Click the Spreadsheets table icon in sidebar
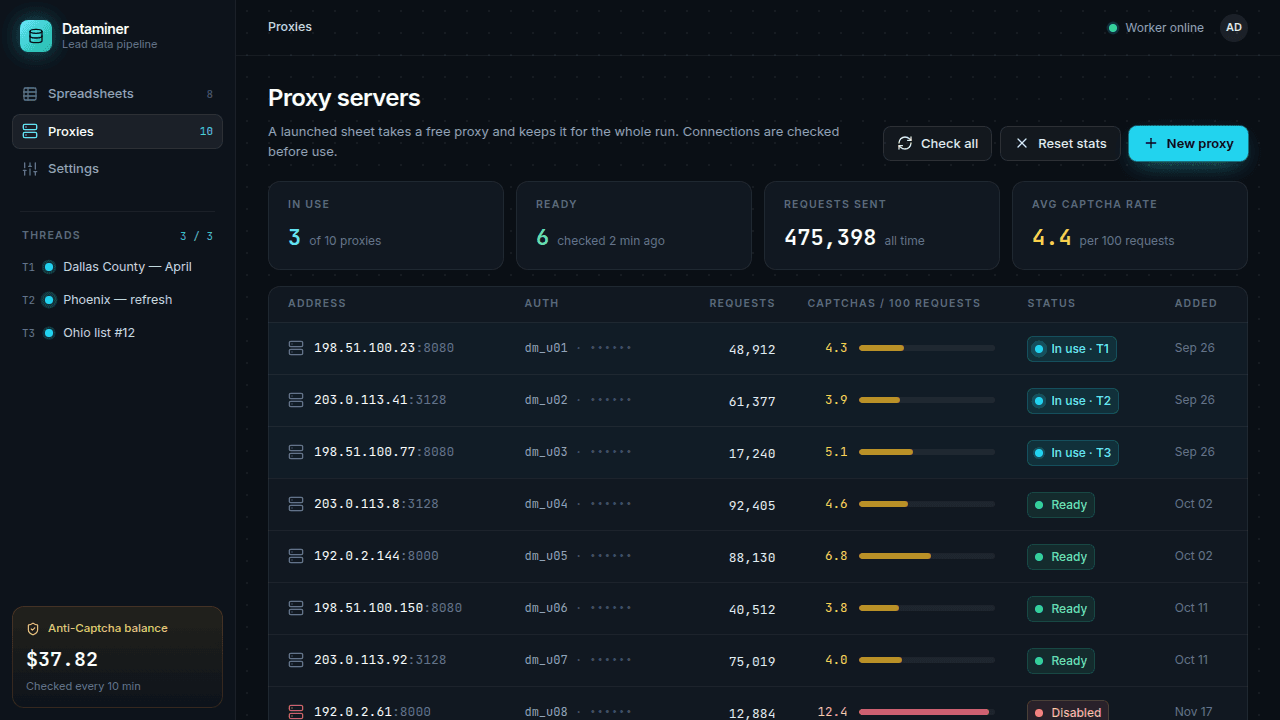1280x720 pixels. (x=30, y=94)
